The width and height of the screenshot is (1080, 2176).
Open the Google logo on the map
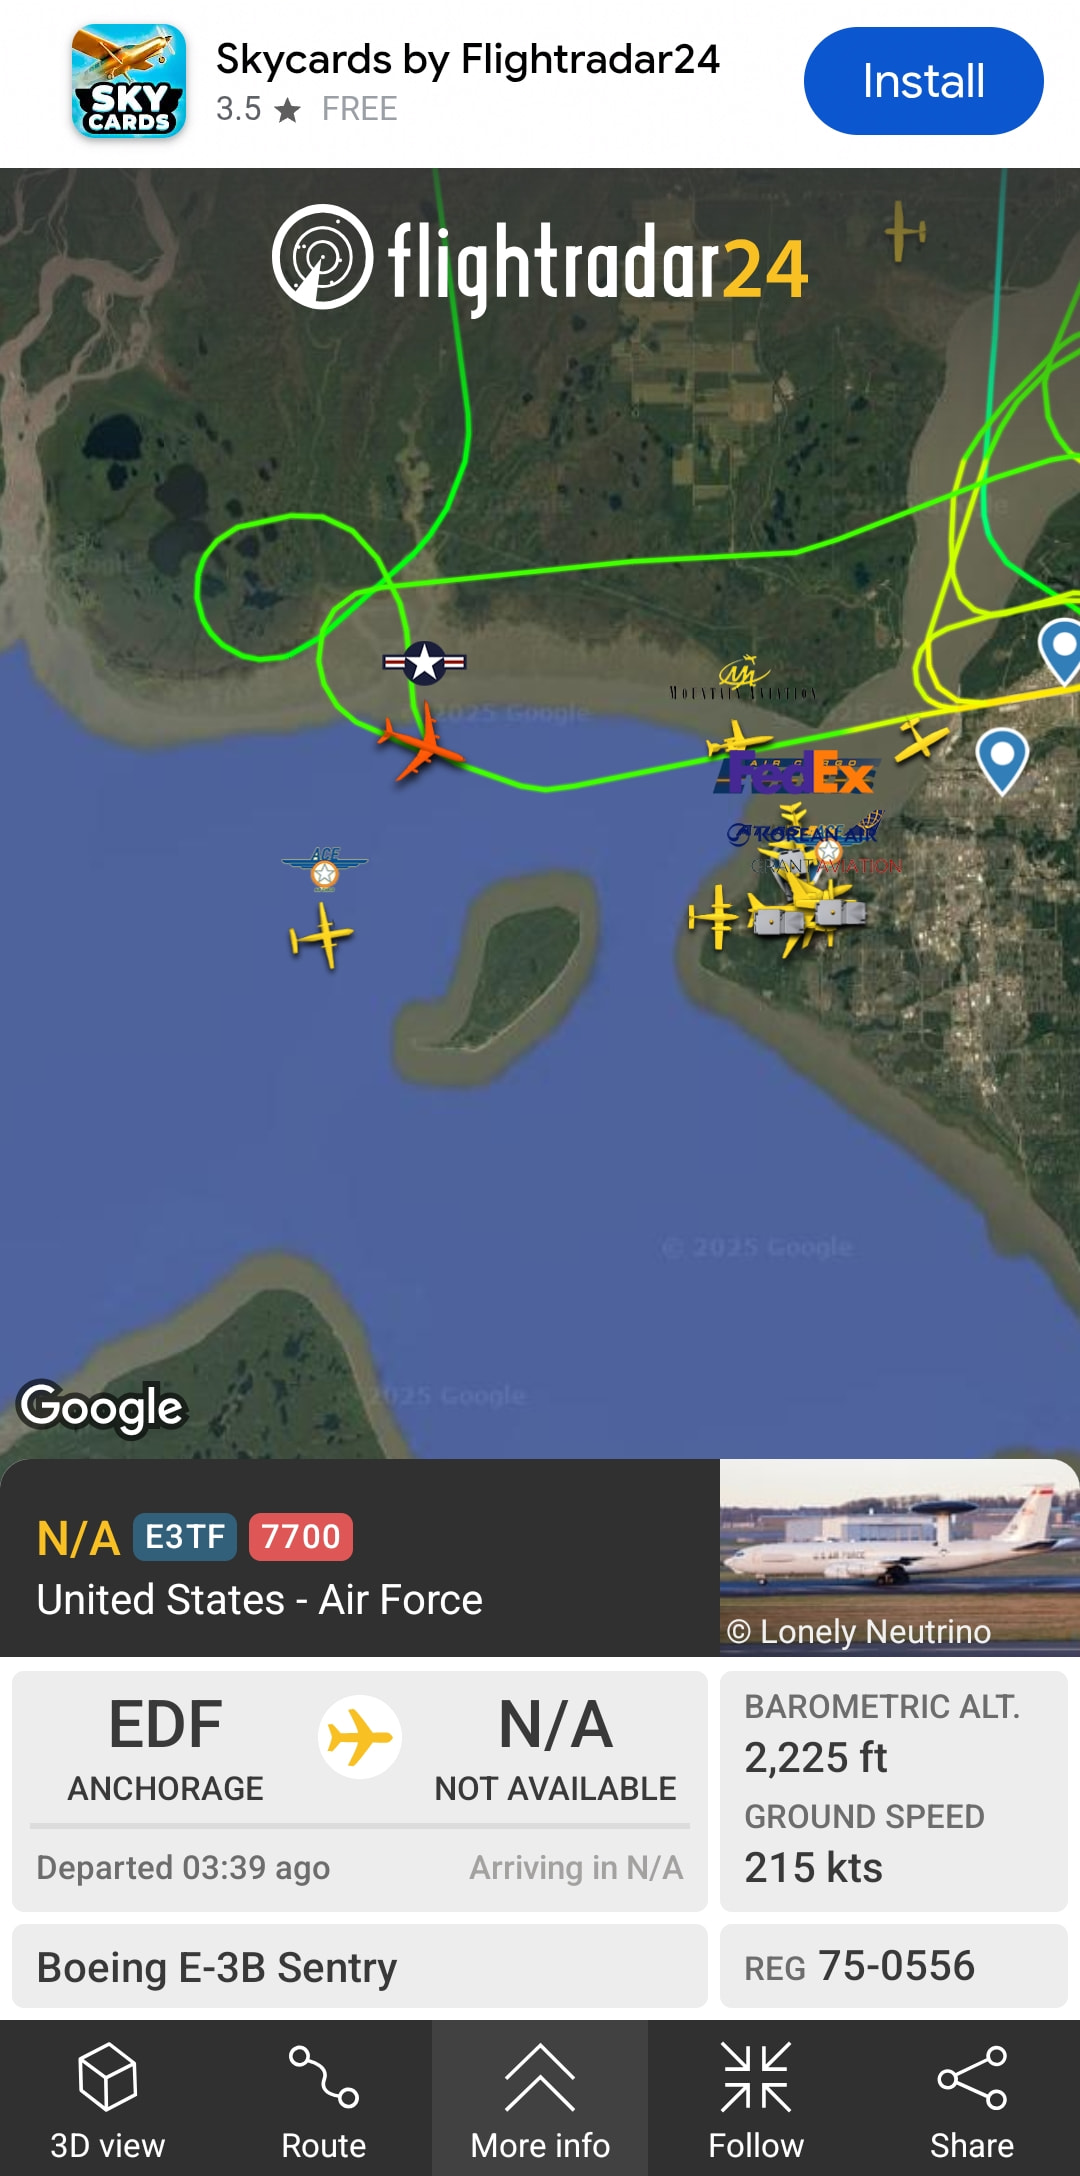click(103, 1408)
